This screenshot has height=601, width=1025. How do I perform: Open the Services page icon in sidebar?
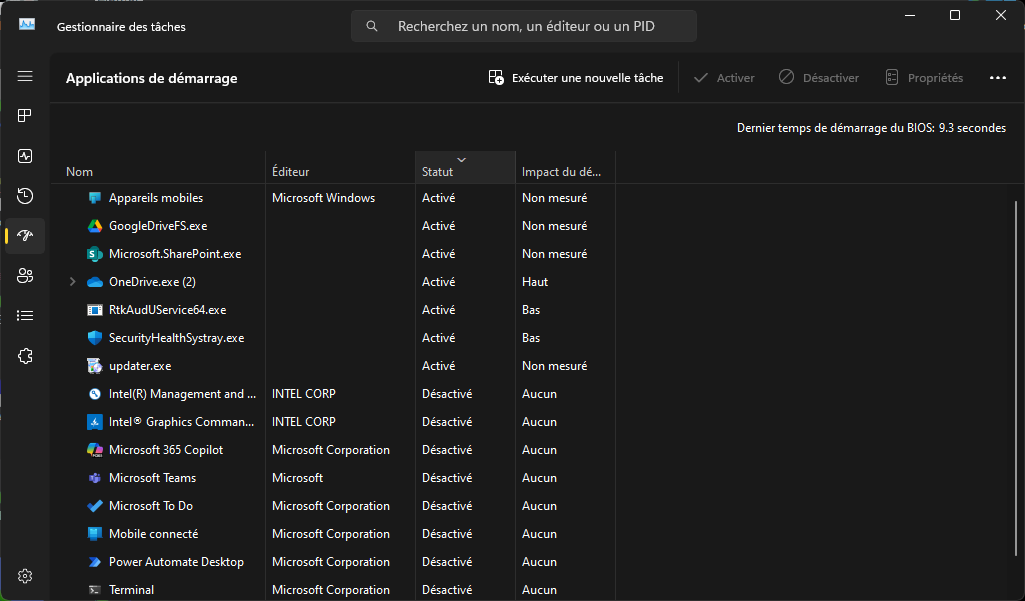25,356
